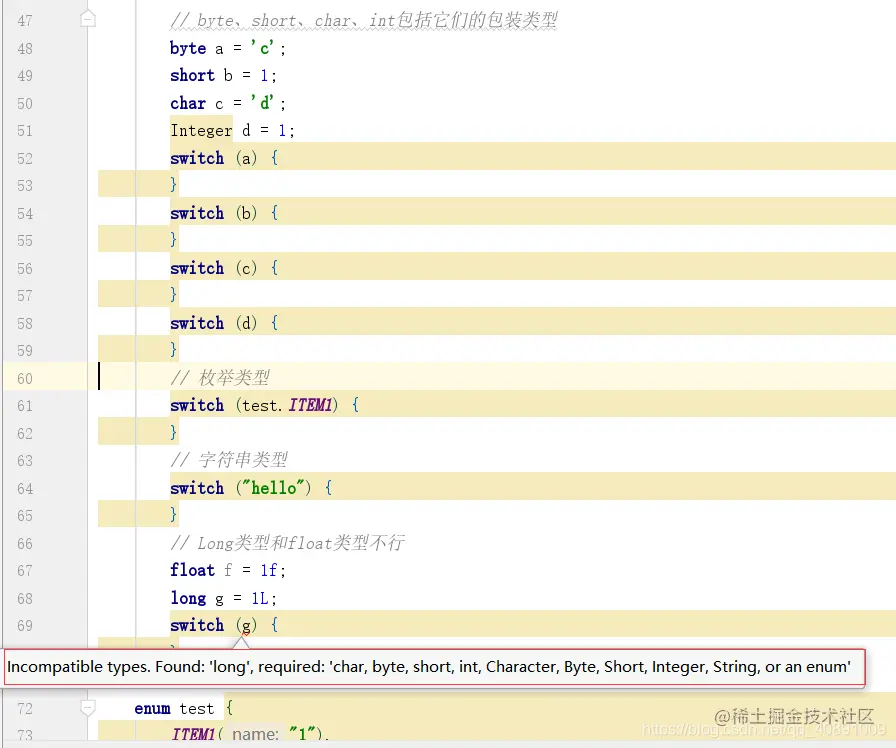Click the 'Integer' type on line 51
This screenshot has width=896, height=748.
pos(201,131)
